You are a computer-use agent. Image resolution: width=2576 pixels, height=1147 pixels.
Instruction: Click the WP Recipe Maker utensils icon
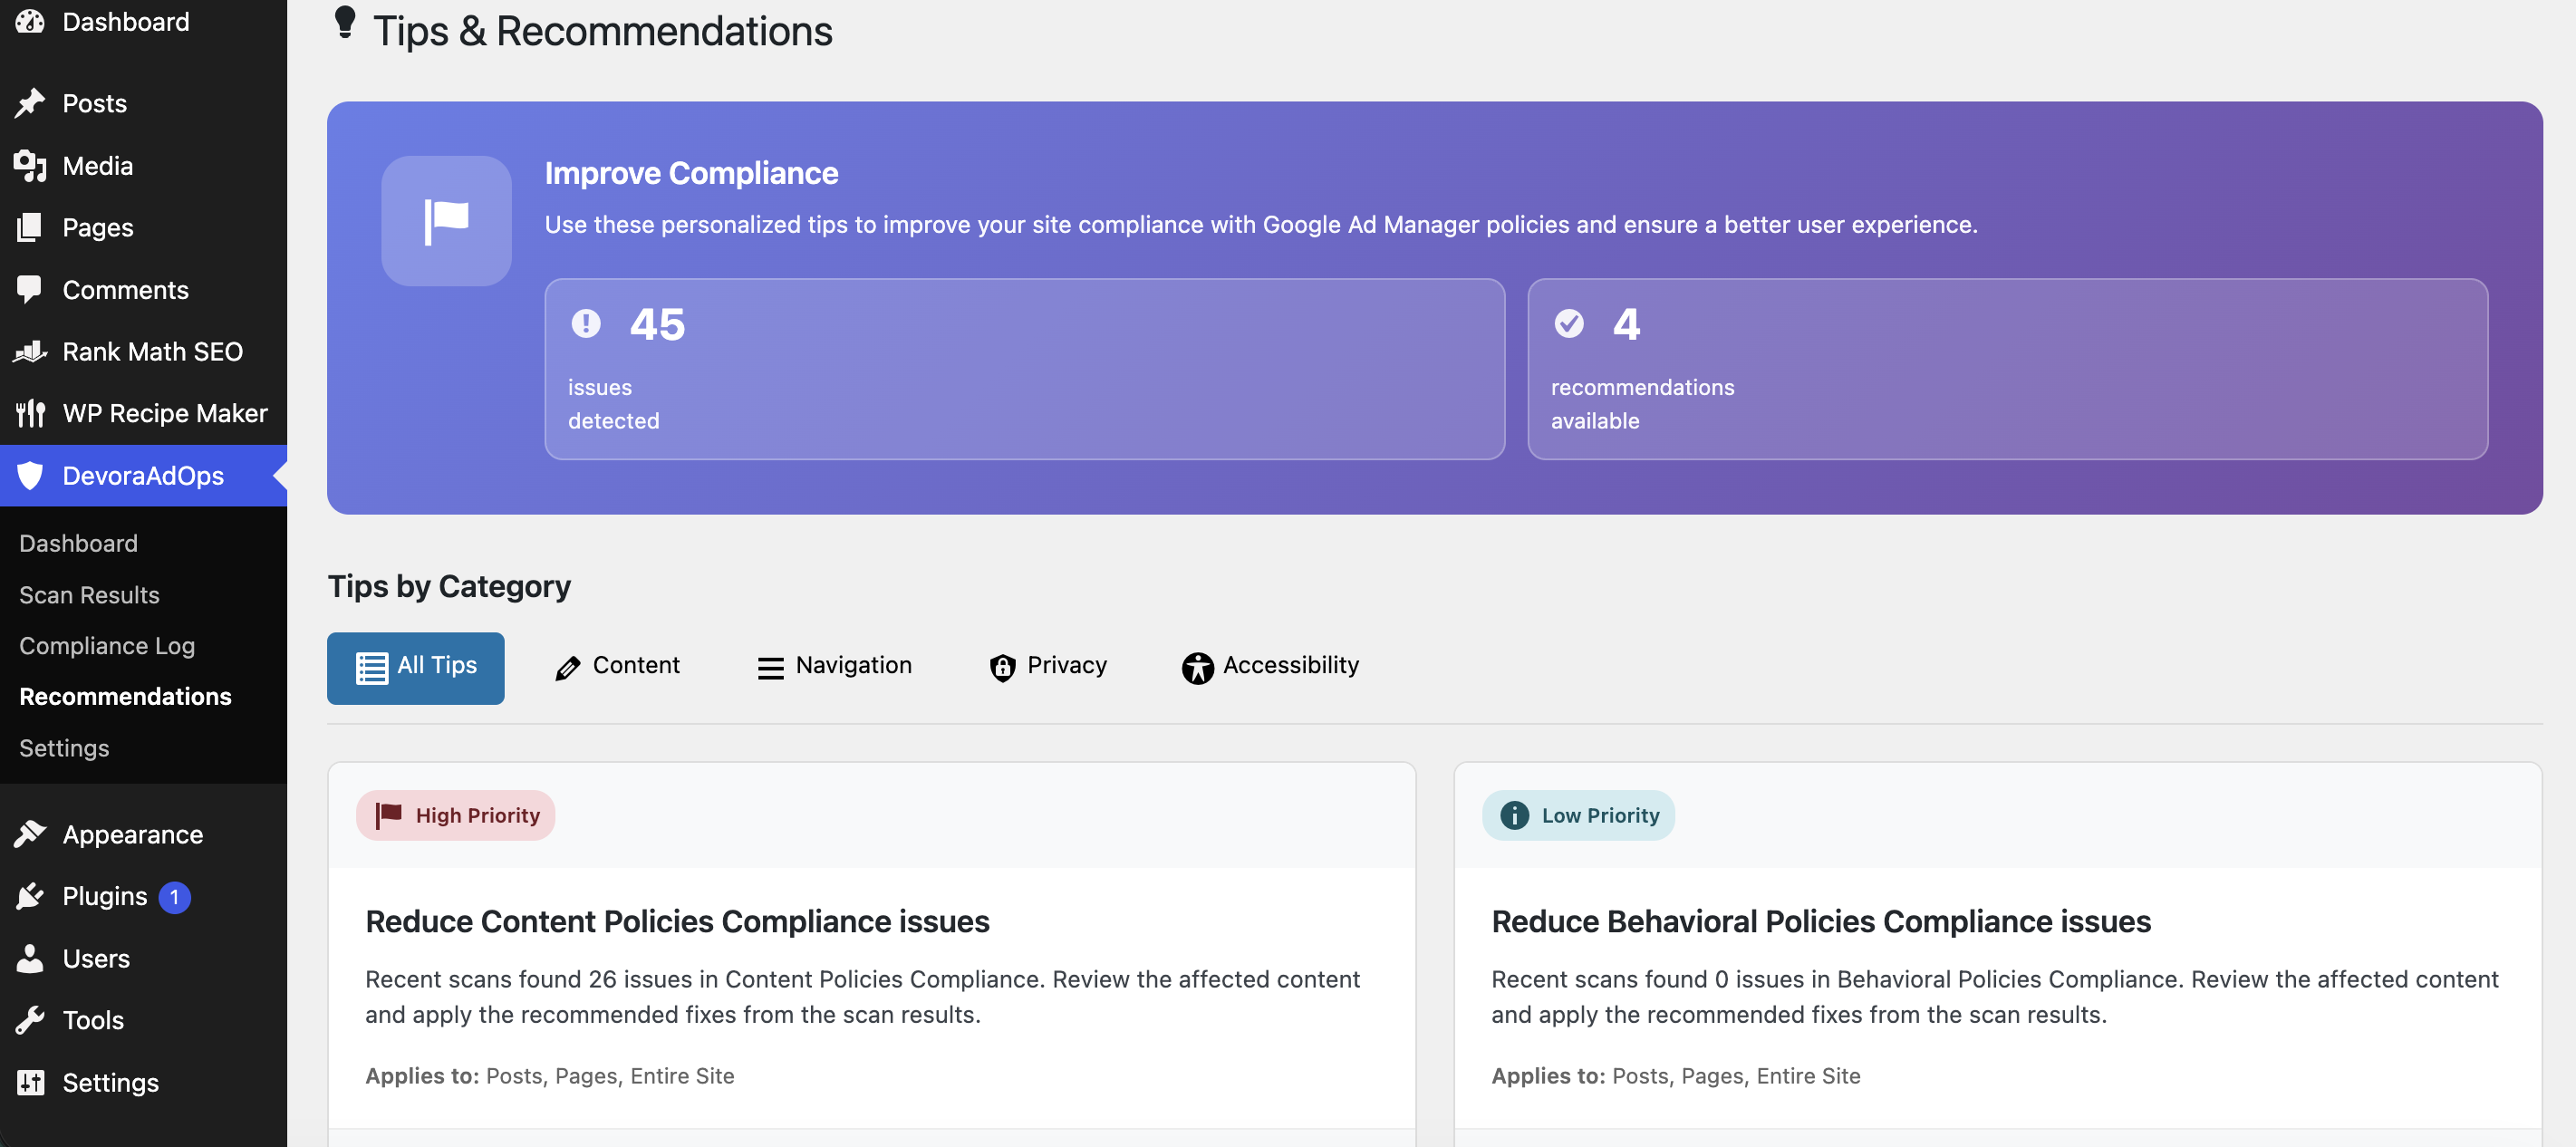tap(30, 413)
